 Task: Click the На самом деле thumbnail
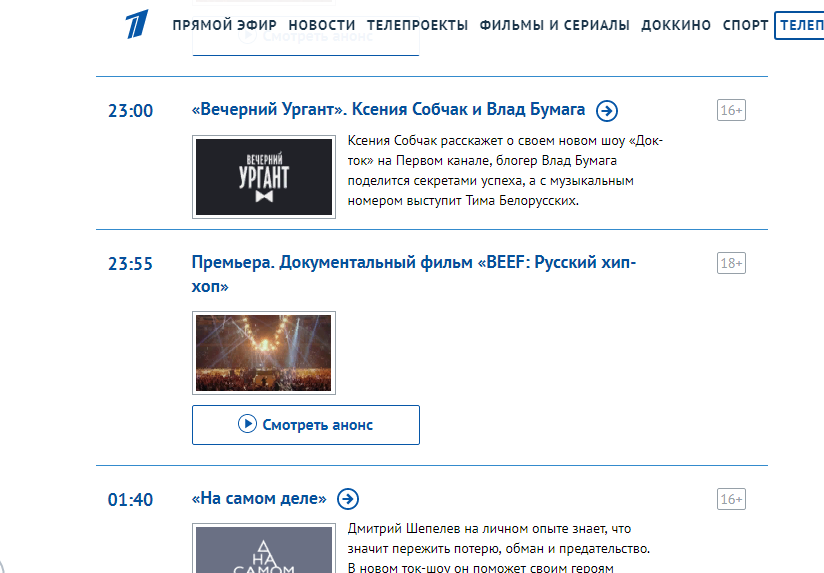[x=264, y=548]
